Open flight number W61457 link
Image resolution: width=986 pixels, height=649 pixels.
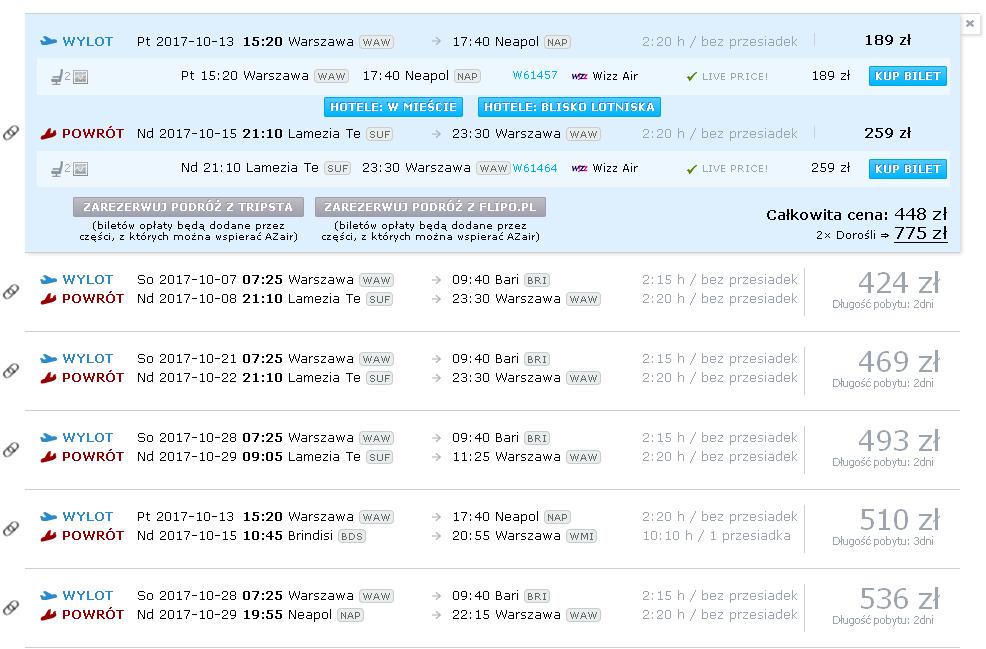(535, 75)
